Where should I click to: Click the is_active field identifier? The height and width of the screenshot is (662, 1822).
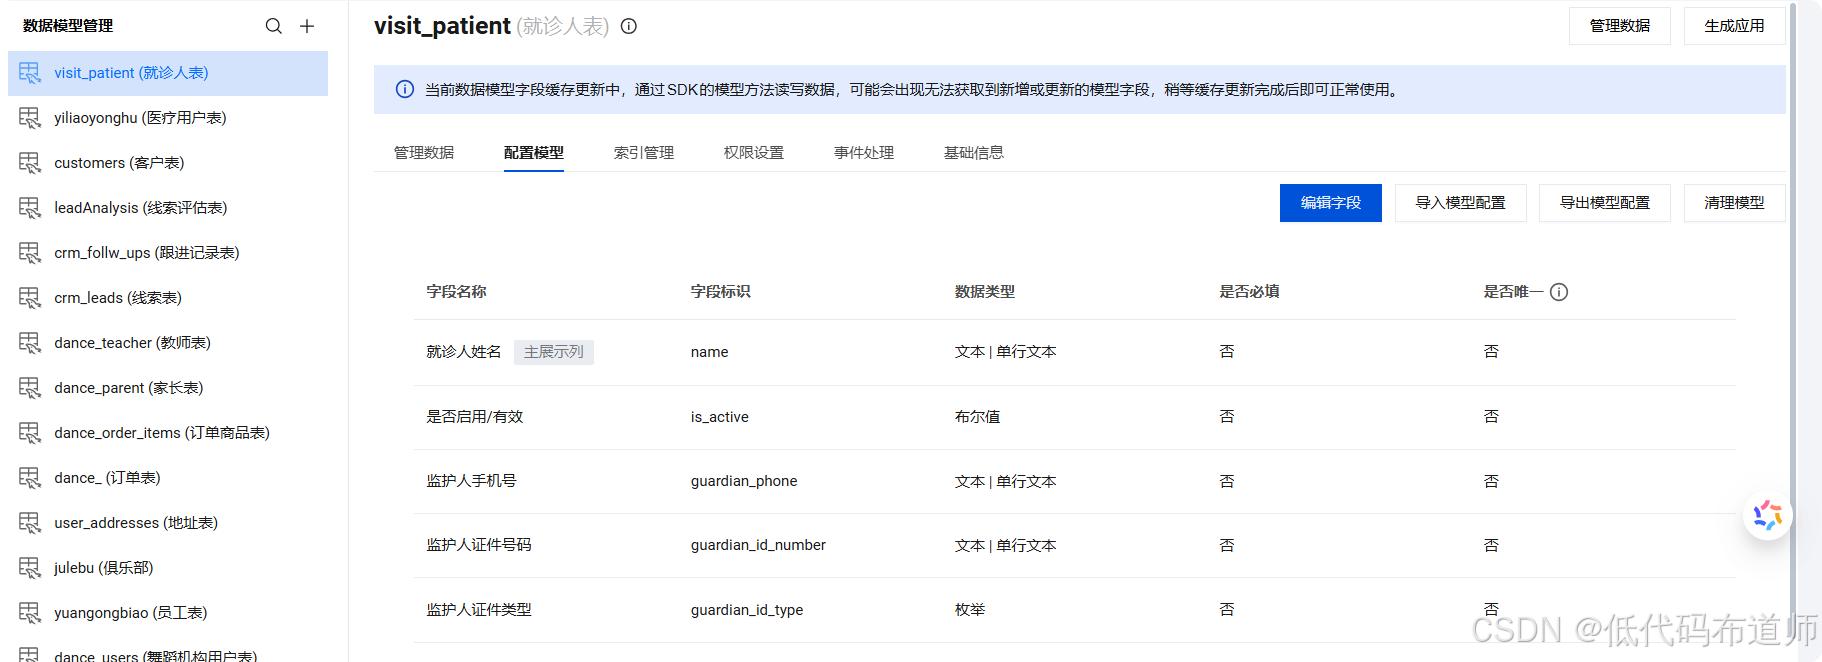coord(720,417)
